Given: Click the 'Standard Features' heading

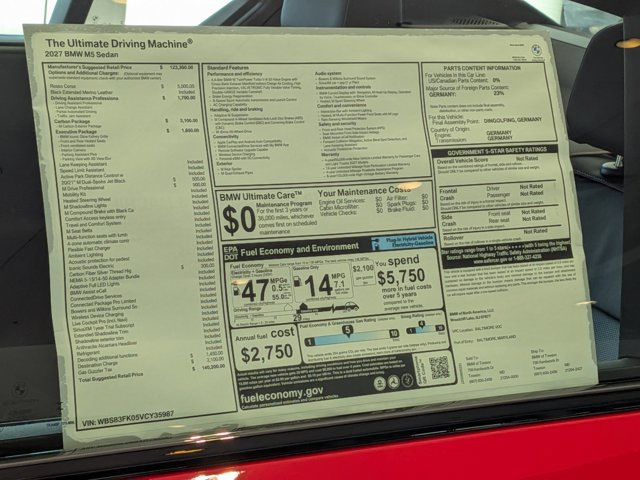Looking at the screenshot, I should (x=228, y=67).
